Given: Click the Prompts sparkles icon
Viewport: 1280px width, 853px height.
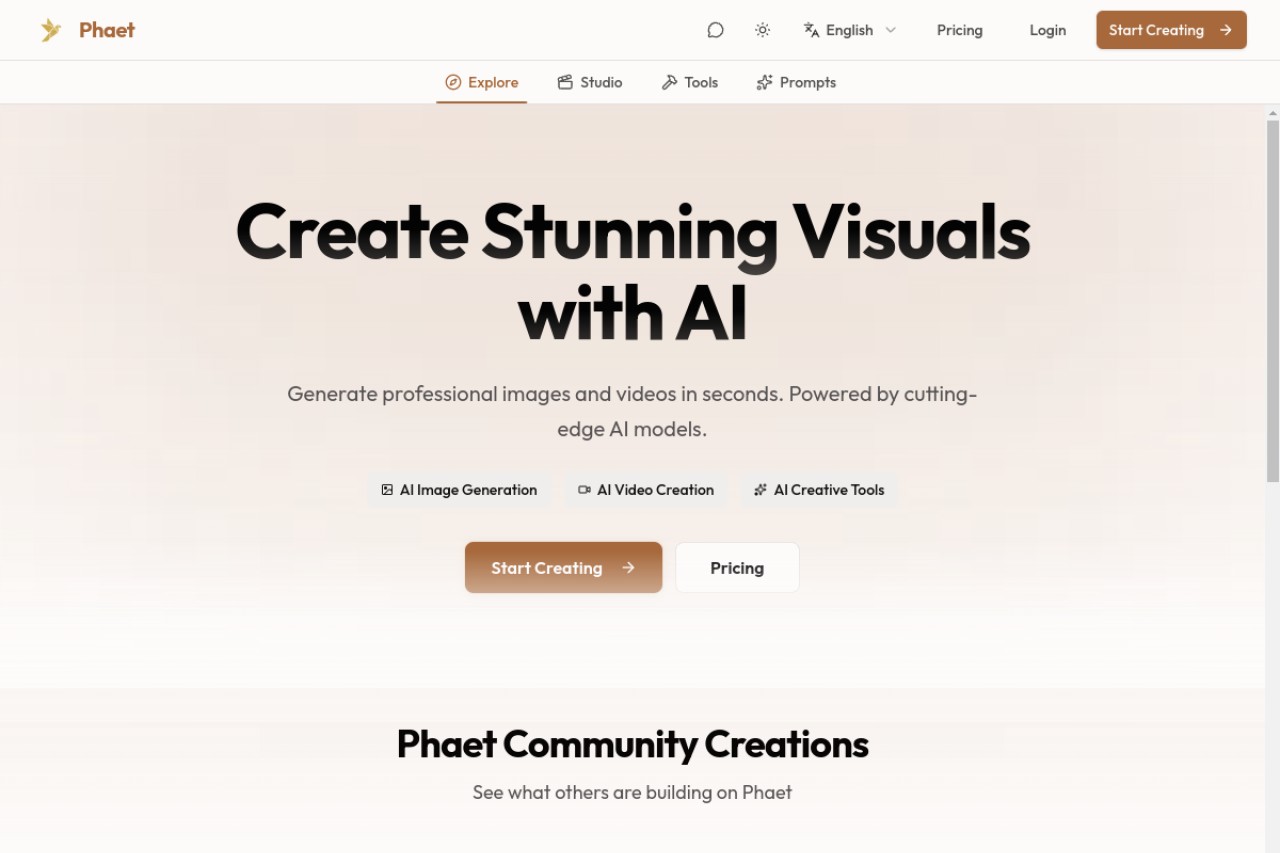Looking at the screenshot, I should tap(764, 82).
